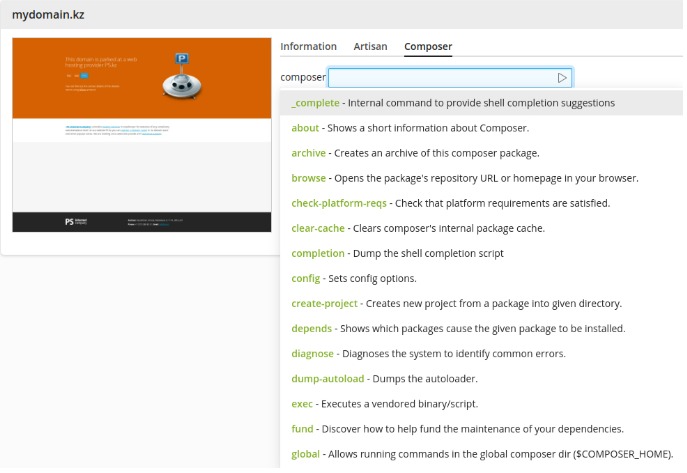Screen dimensions: 687x473
Task: Pick the archive command from the list
Action: coord(481,153)
